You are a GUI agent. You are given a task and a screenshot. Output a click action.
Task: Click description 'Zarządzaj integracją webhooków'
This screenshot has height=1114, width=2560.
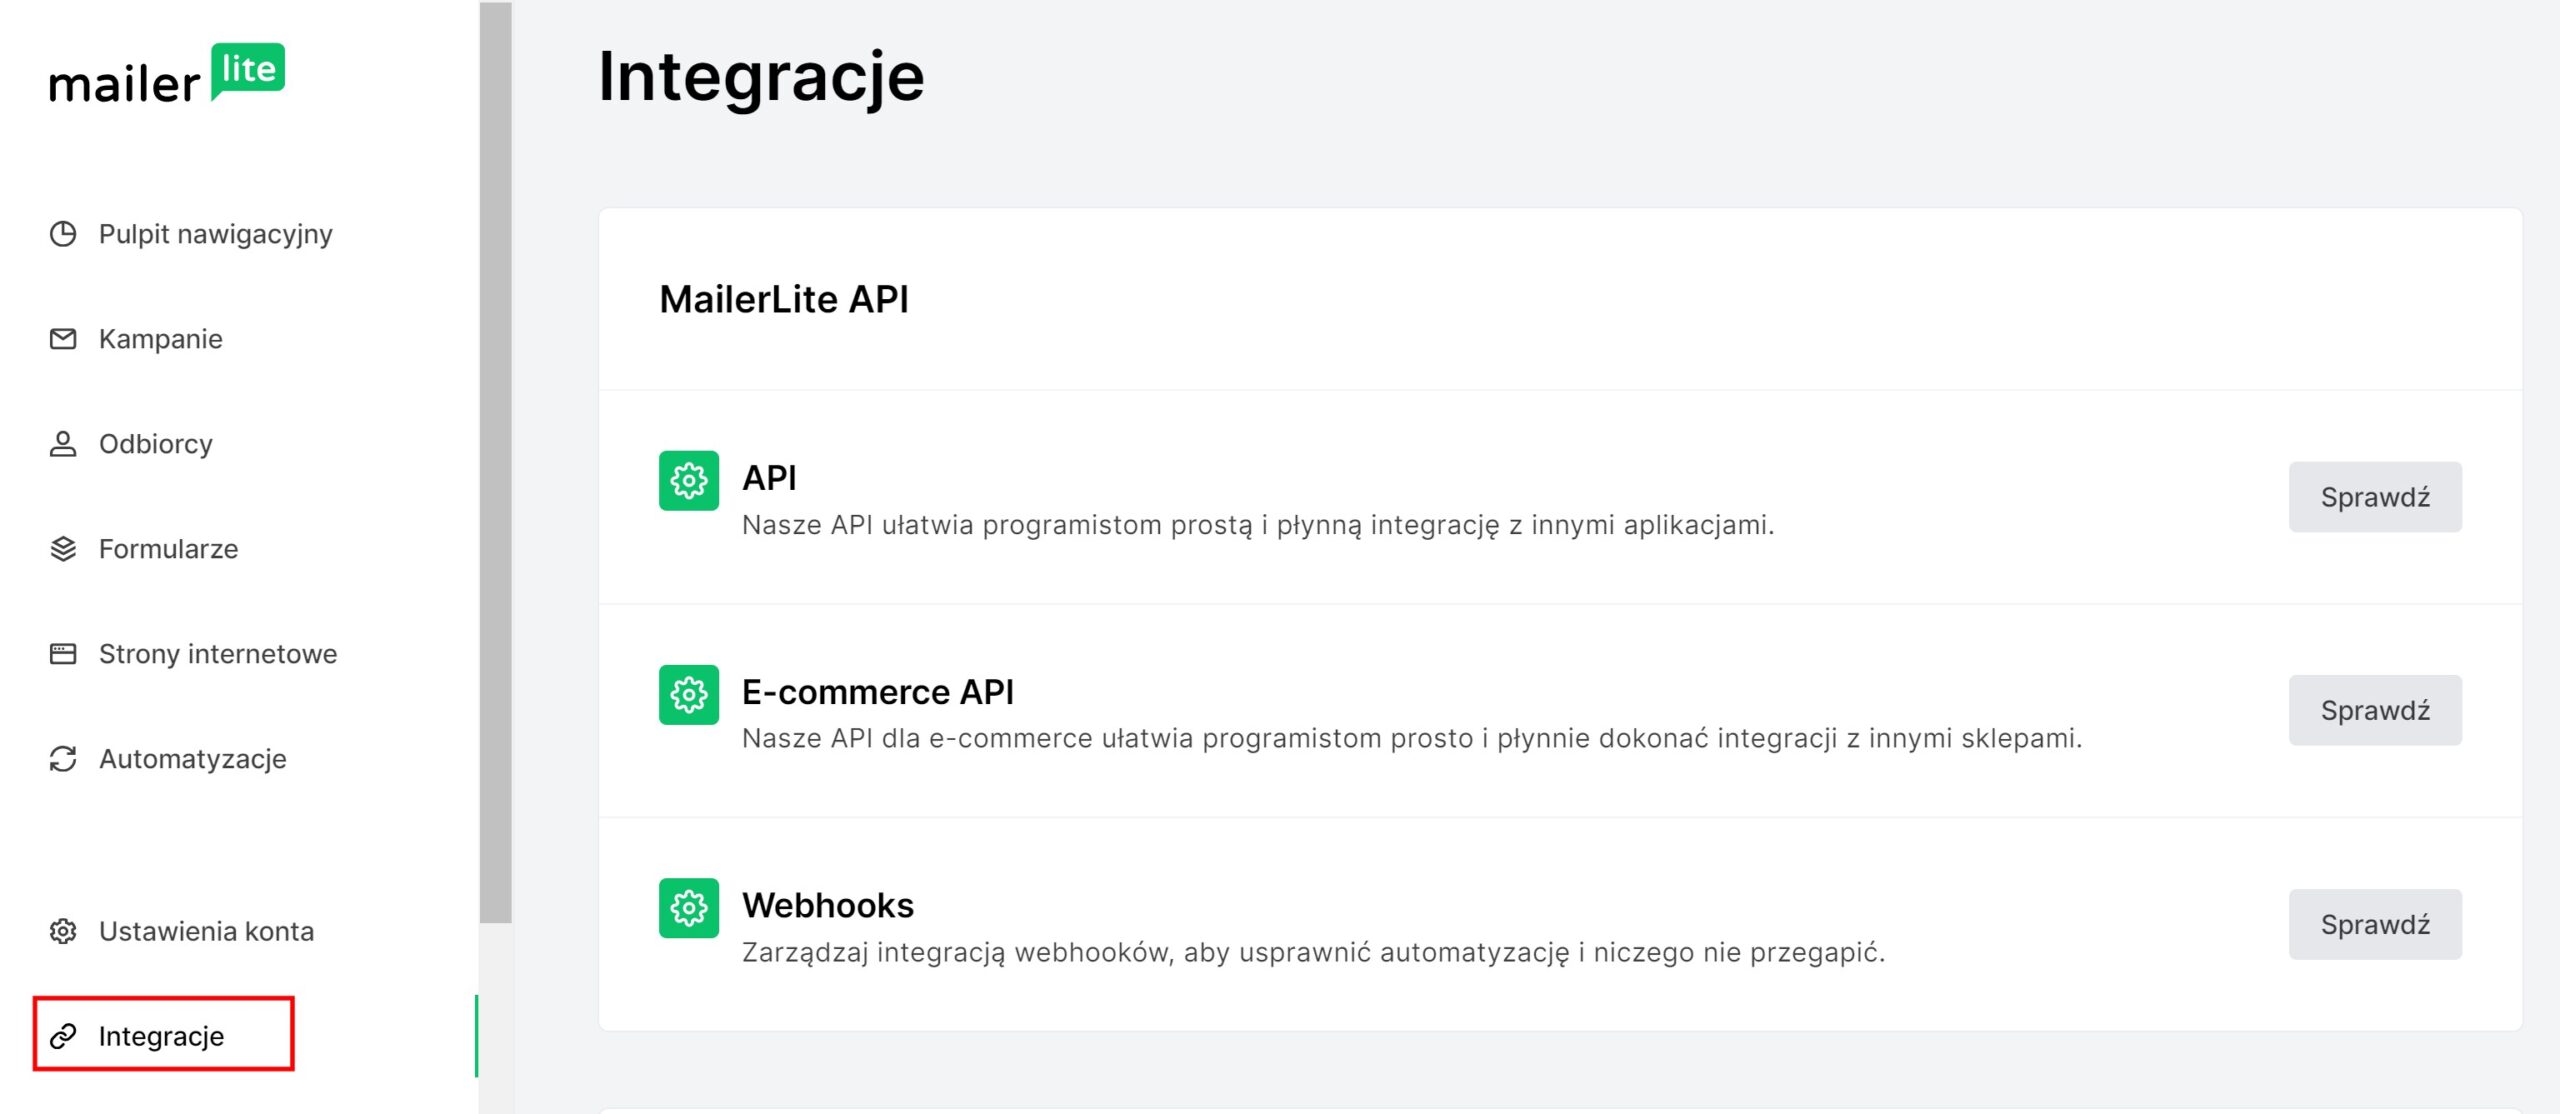click(1313, 952)
